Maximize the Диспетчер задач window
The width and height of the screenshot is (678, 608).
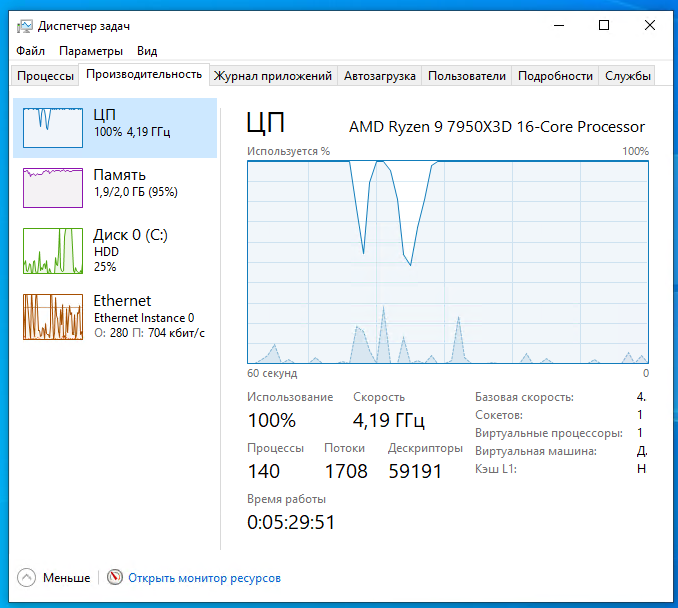[x=604, y=26]
